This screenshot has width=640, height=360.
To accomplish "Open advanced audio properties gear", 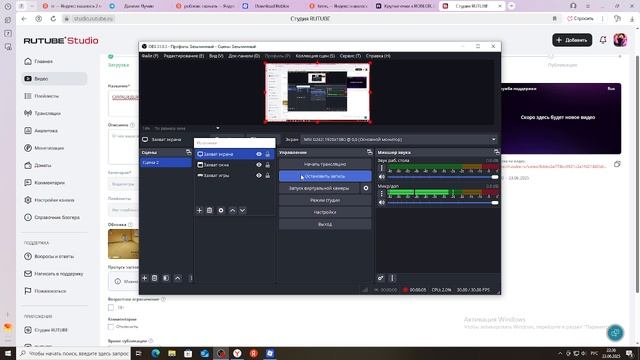I will pos(380,278).
